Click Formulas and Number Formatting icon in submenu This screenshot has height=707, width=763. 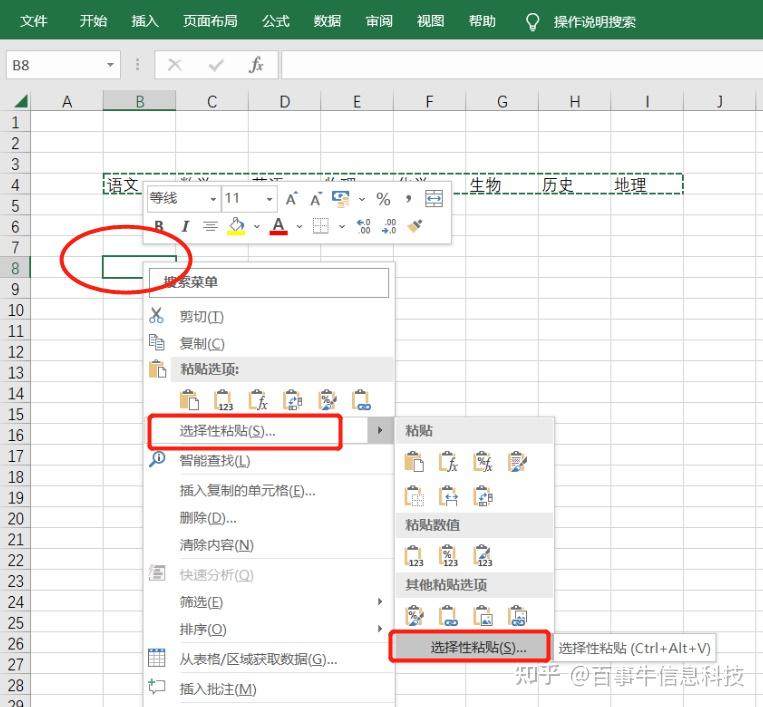click(x=483, y=462)
